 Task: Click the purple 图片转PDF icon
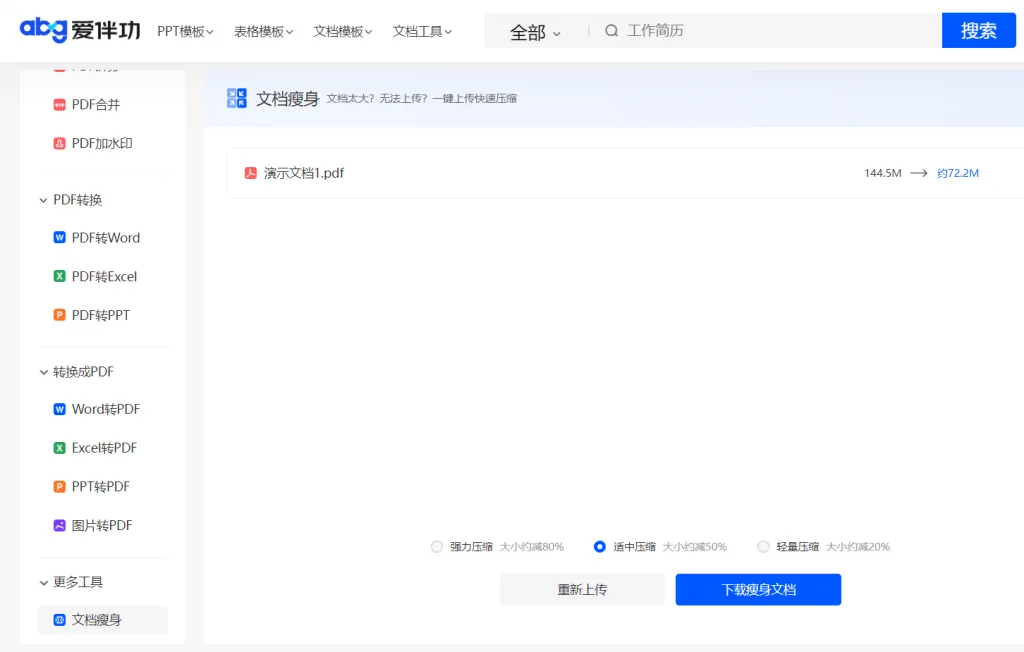click(60, 526)
